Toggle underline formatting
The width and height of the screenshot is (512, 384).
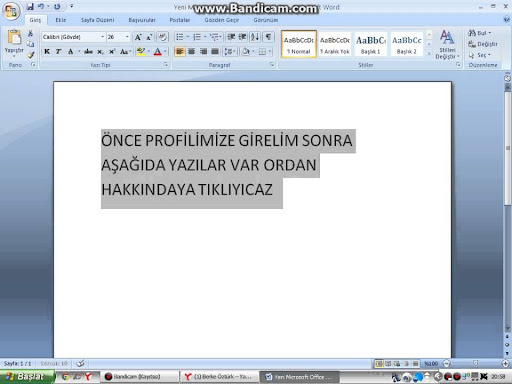(x=70, y=51)
